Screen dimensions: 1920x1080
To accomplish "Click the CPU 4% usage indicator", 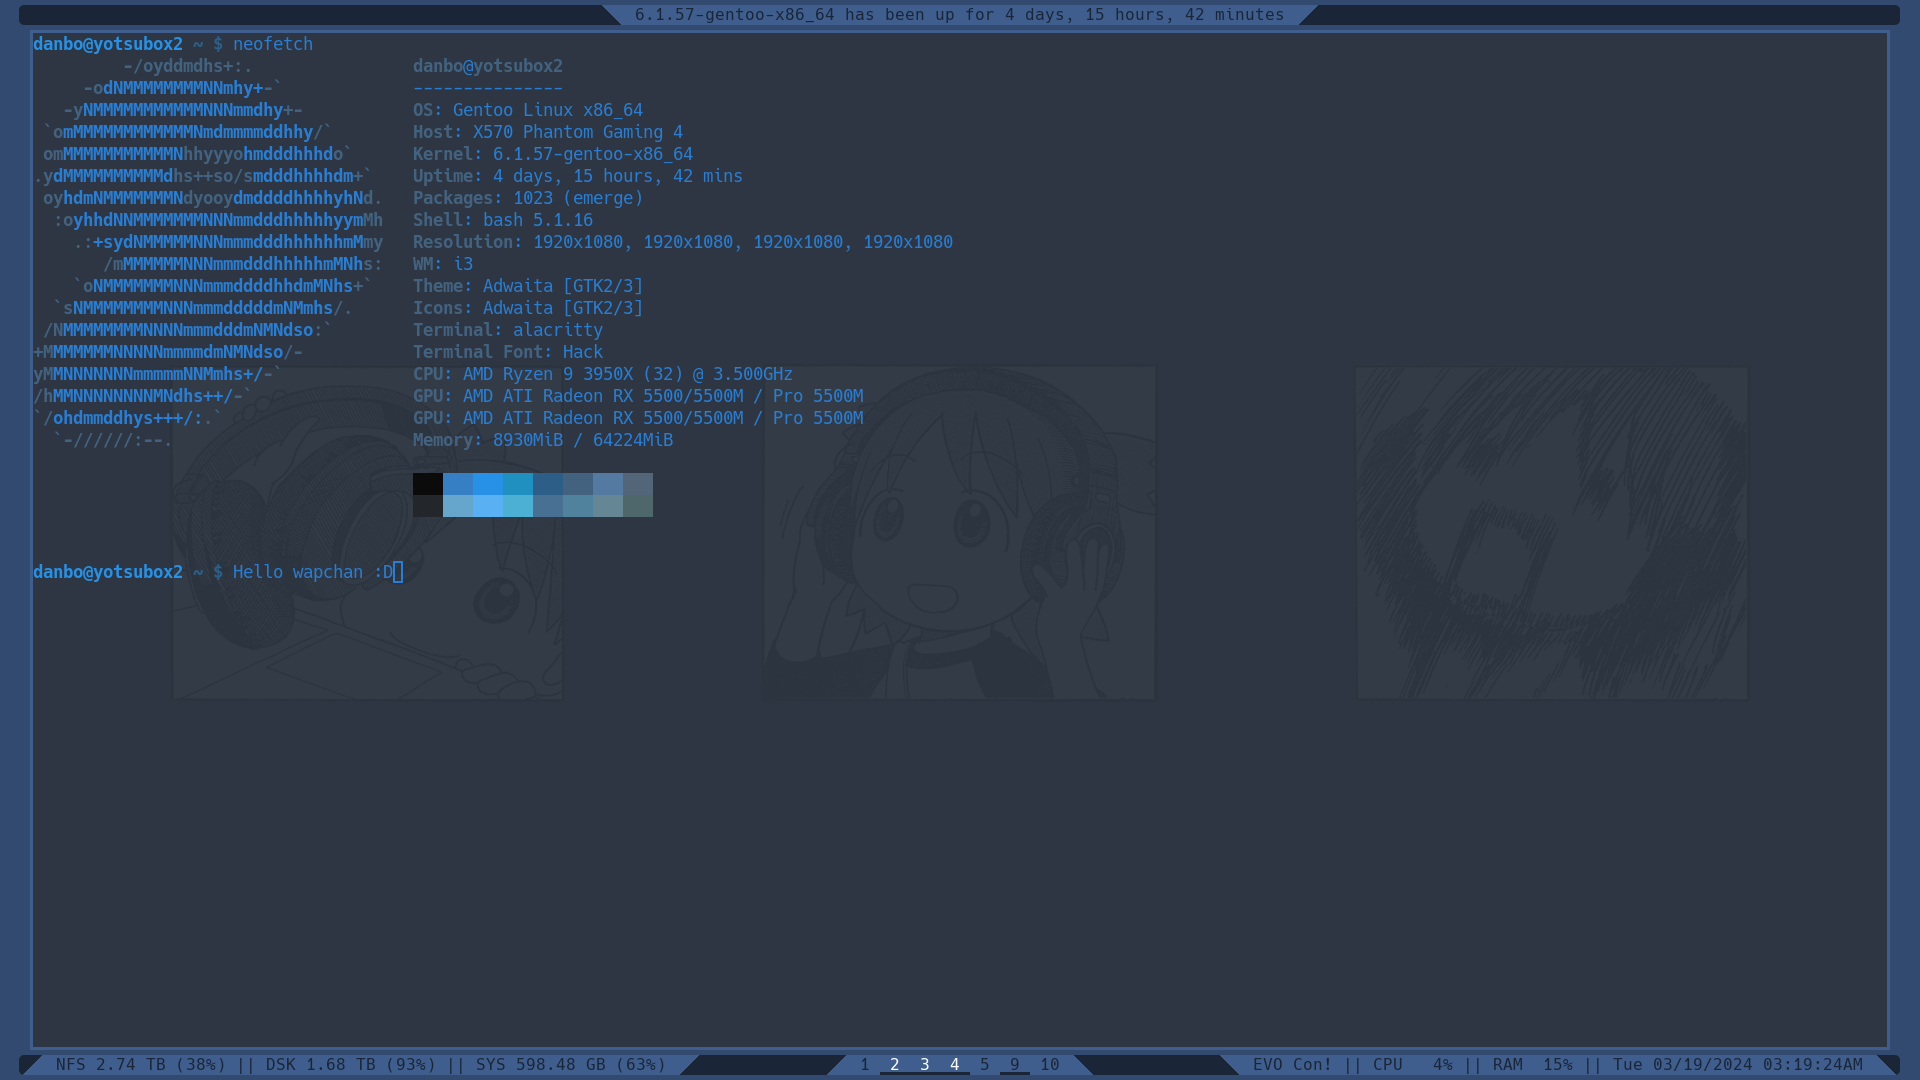I will (1412, 1064).
